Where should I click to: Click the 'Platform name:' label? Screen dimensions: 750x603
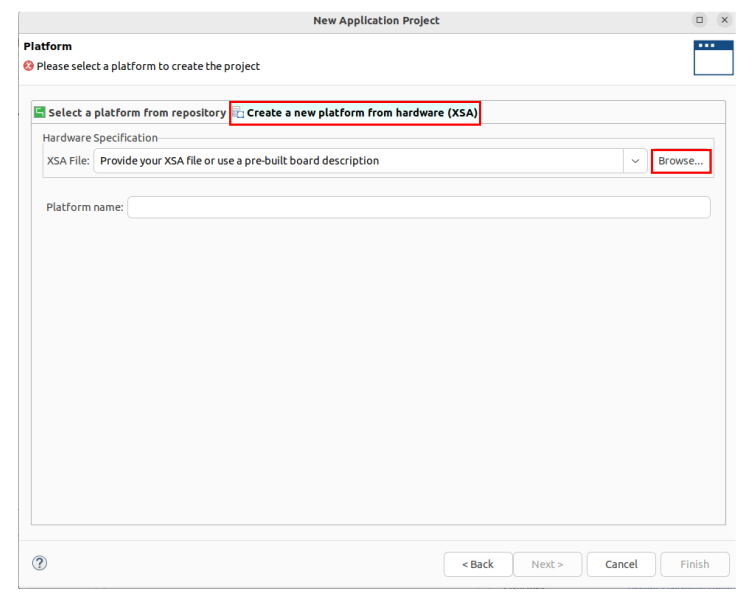click(85, 207)
